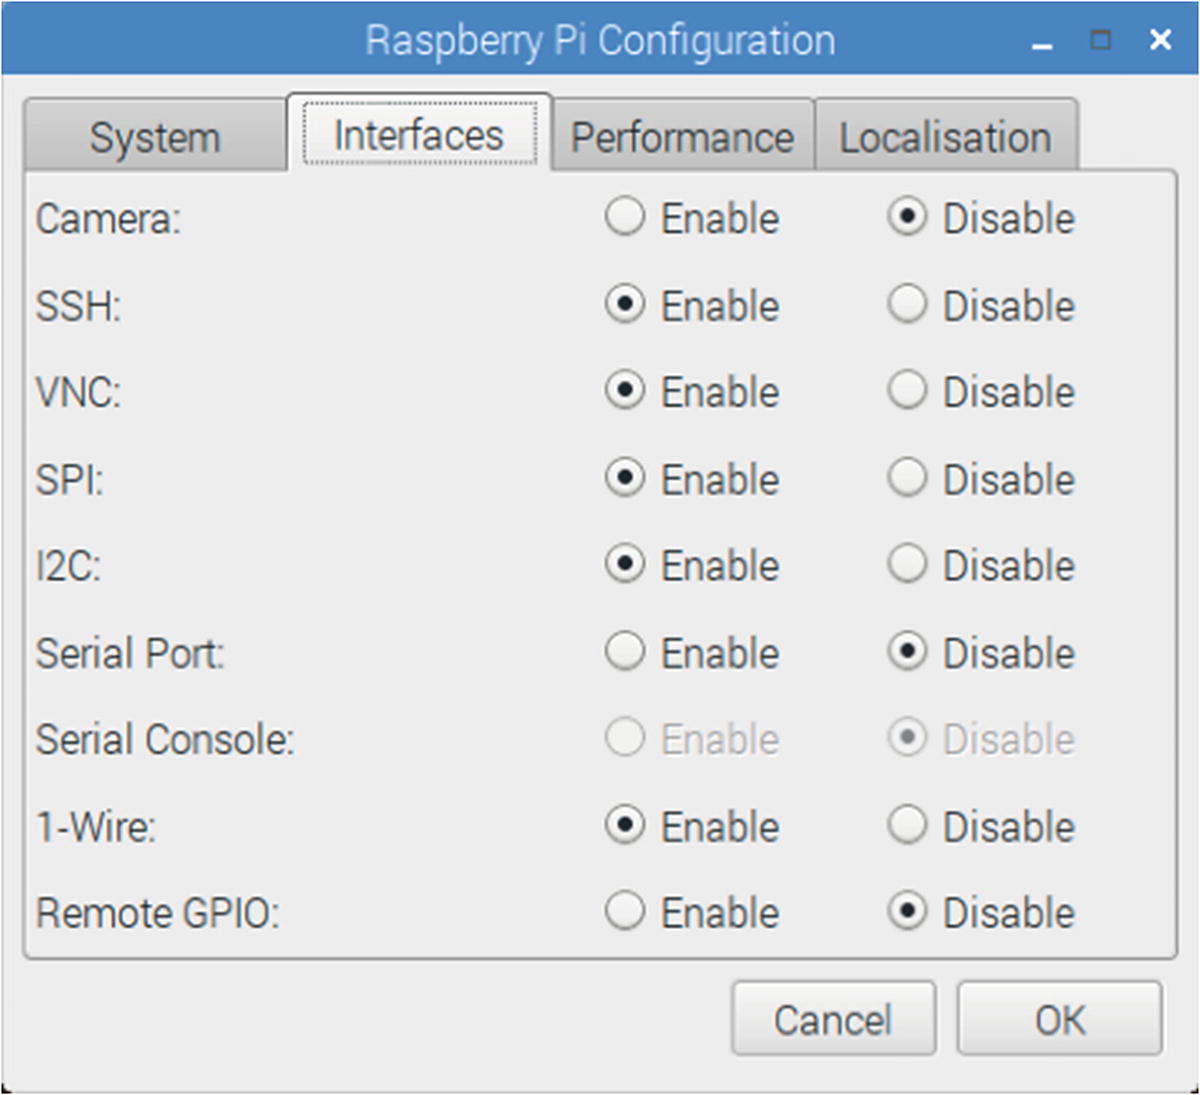This screenshot has height=1095, width=1200.
Task: Enable the Camera interface
Action: [625, 217]
